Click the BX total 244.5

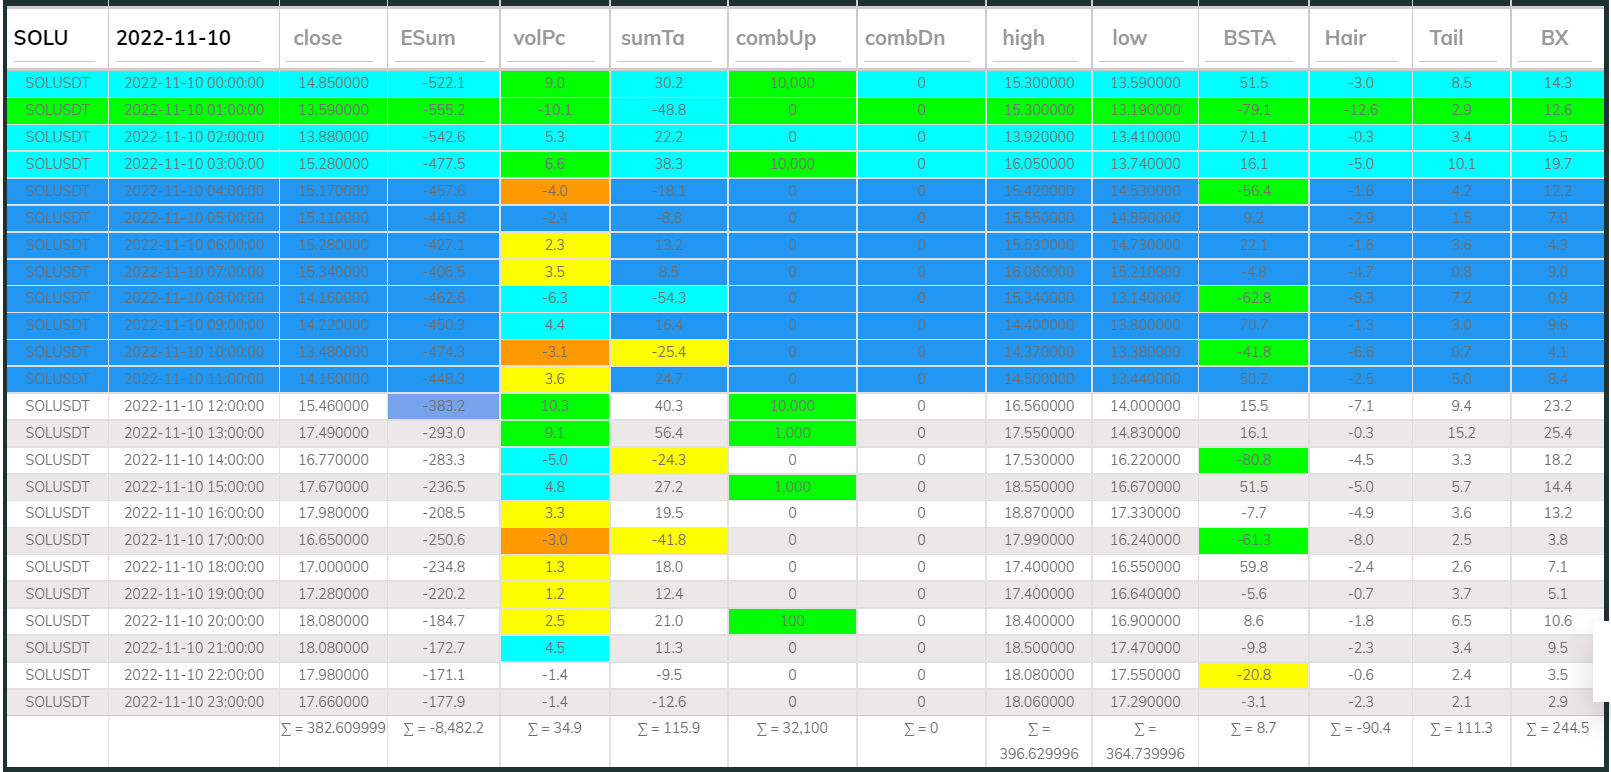pyautogui.click(x=1558, y=728)
